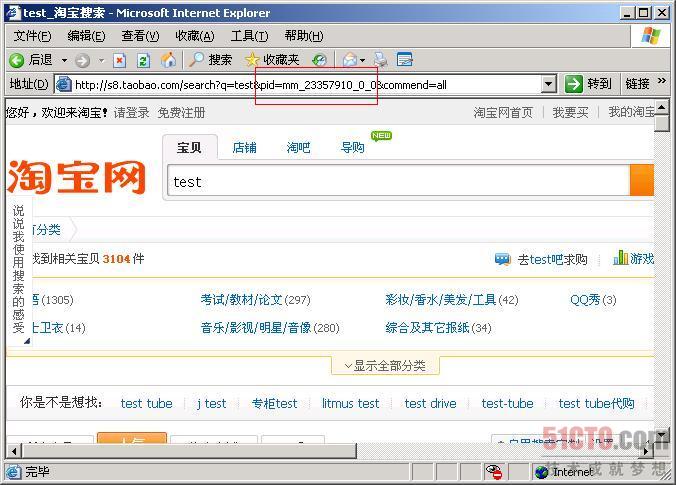Click the test tube代购 suggestion link

pos(596,404)
